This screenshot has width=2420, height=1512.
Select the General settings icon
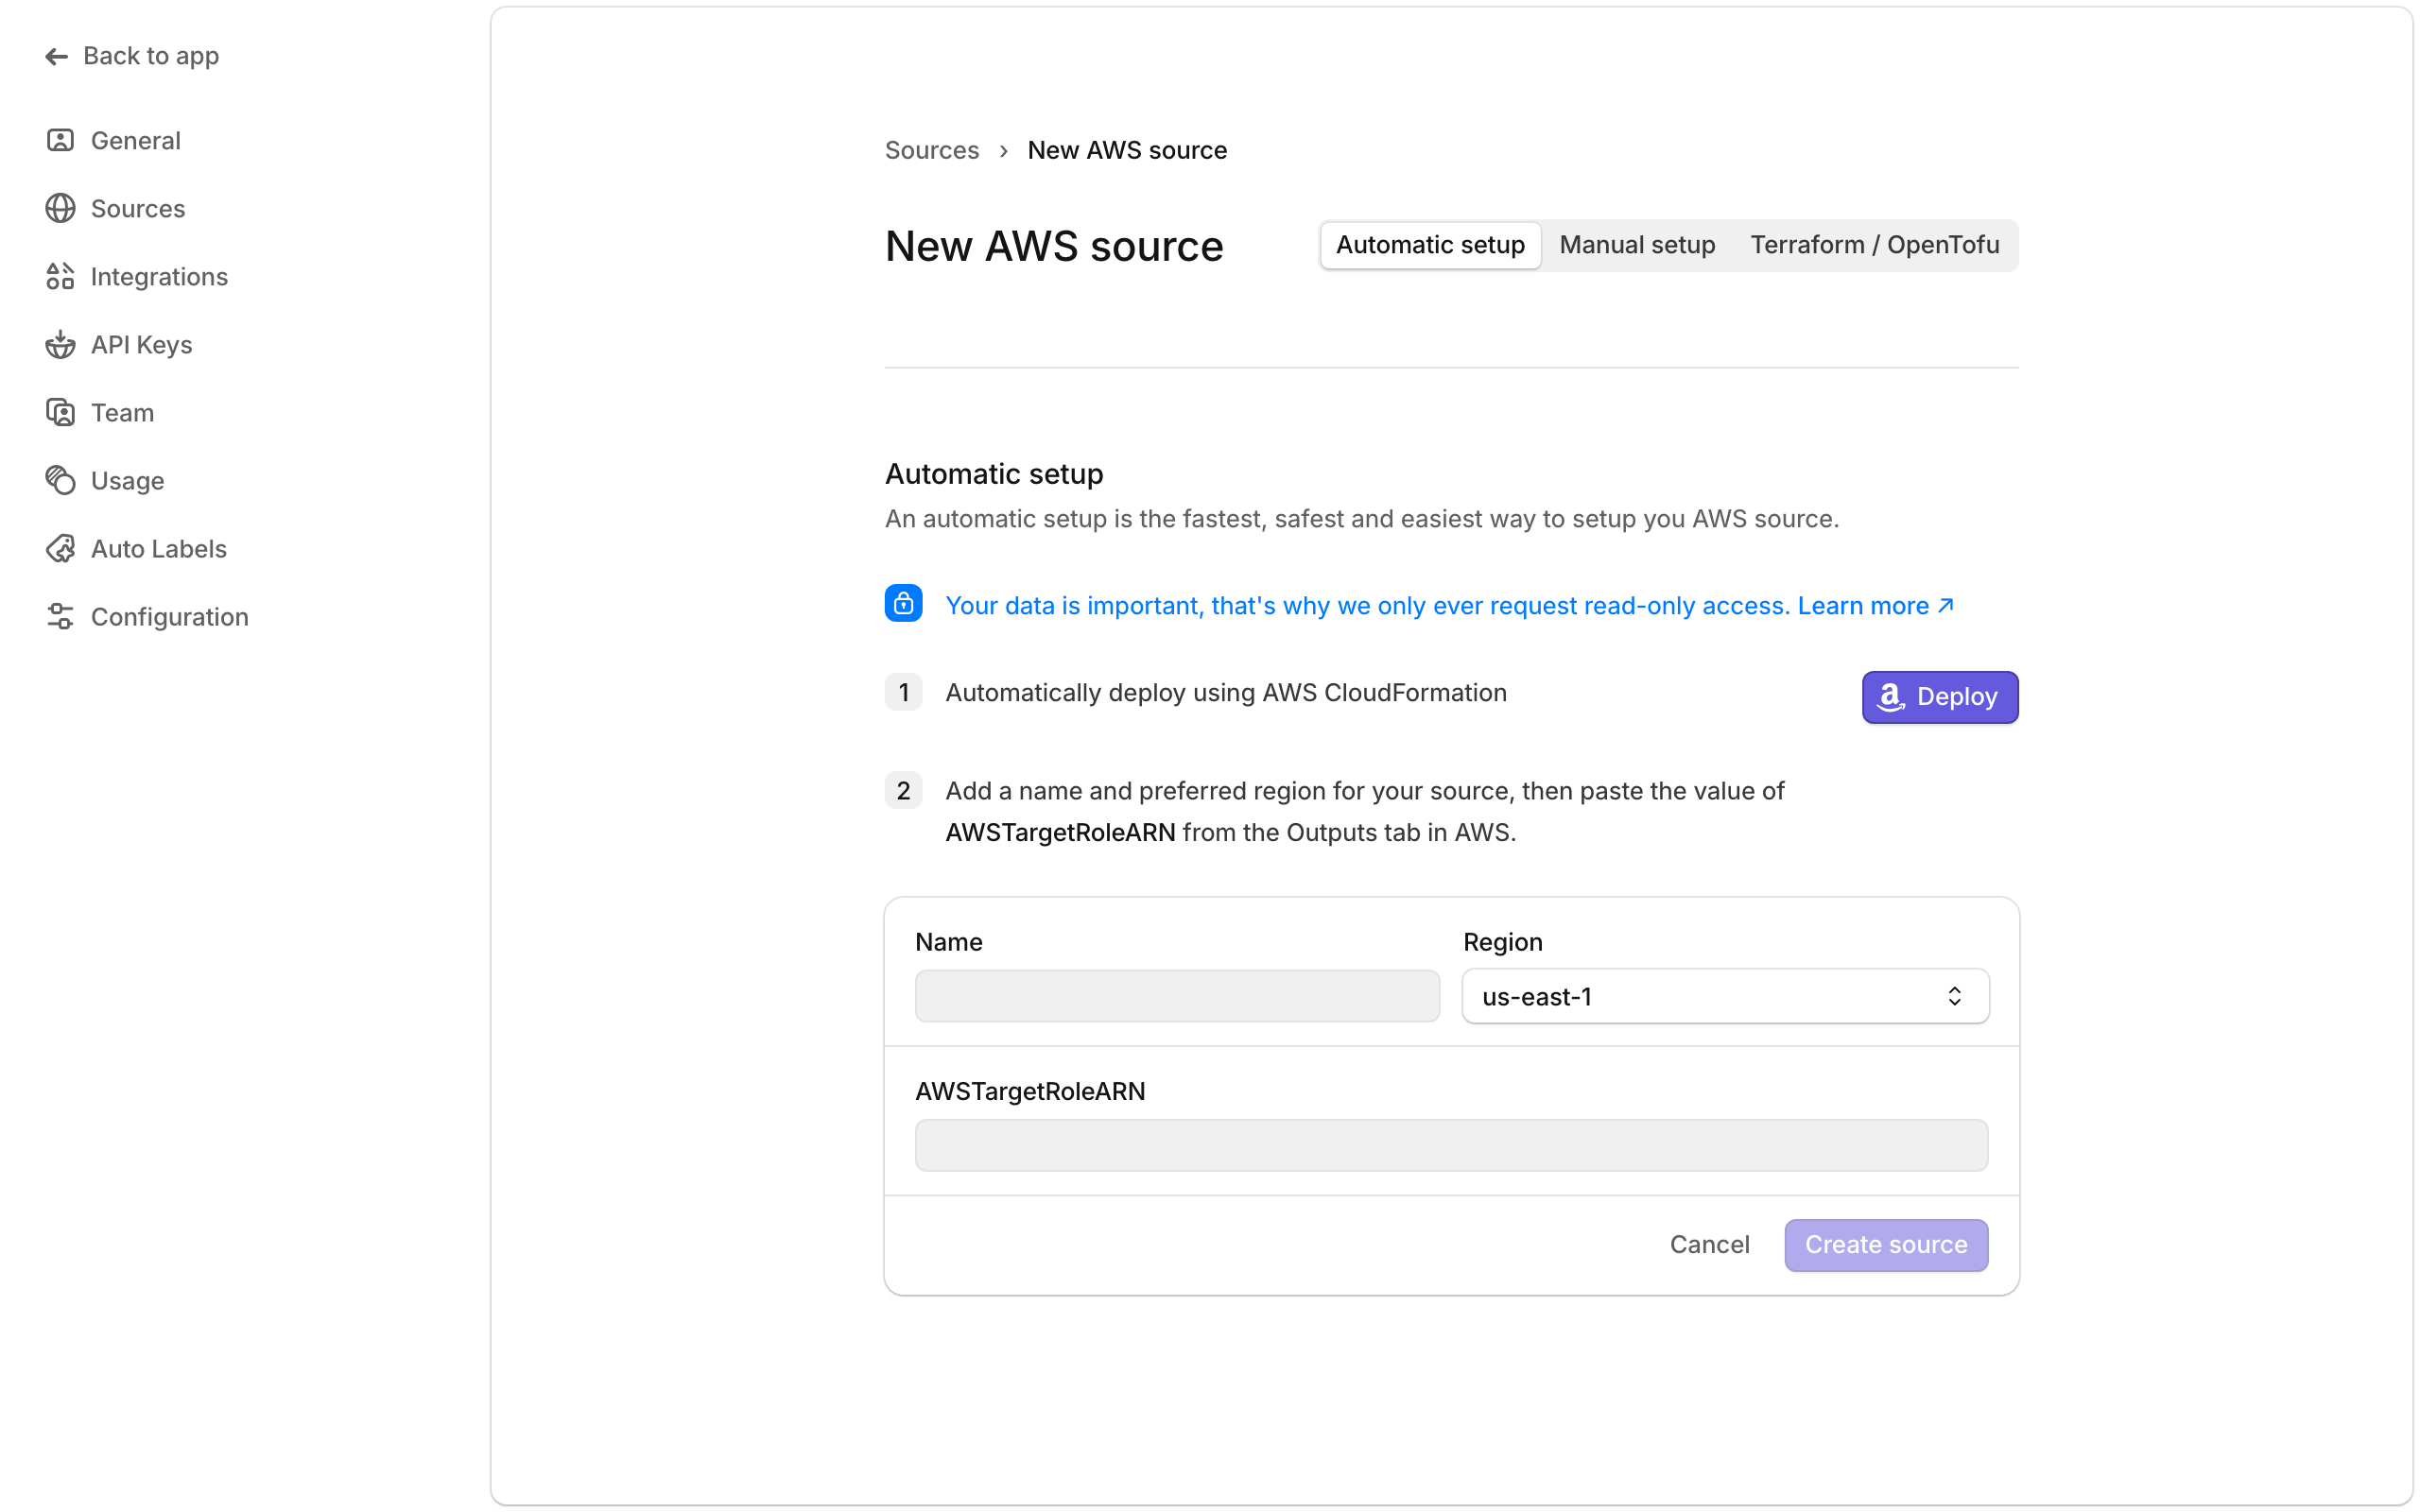coord(60,140)
